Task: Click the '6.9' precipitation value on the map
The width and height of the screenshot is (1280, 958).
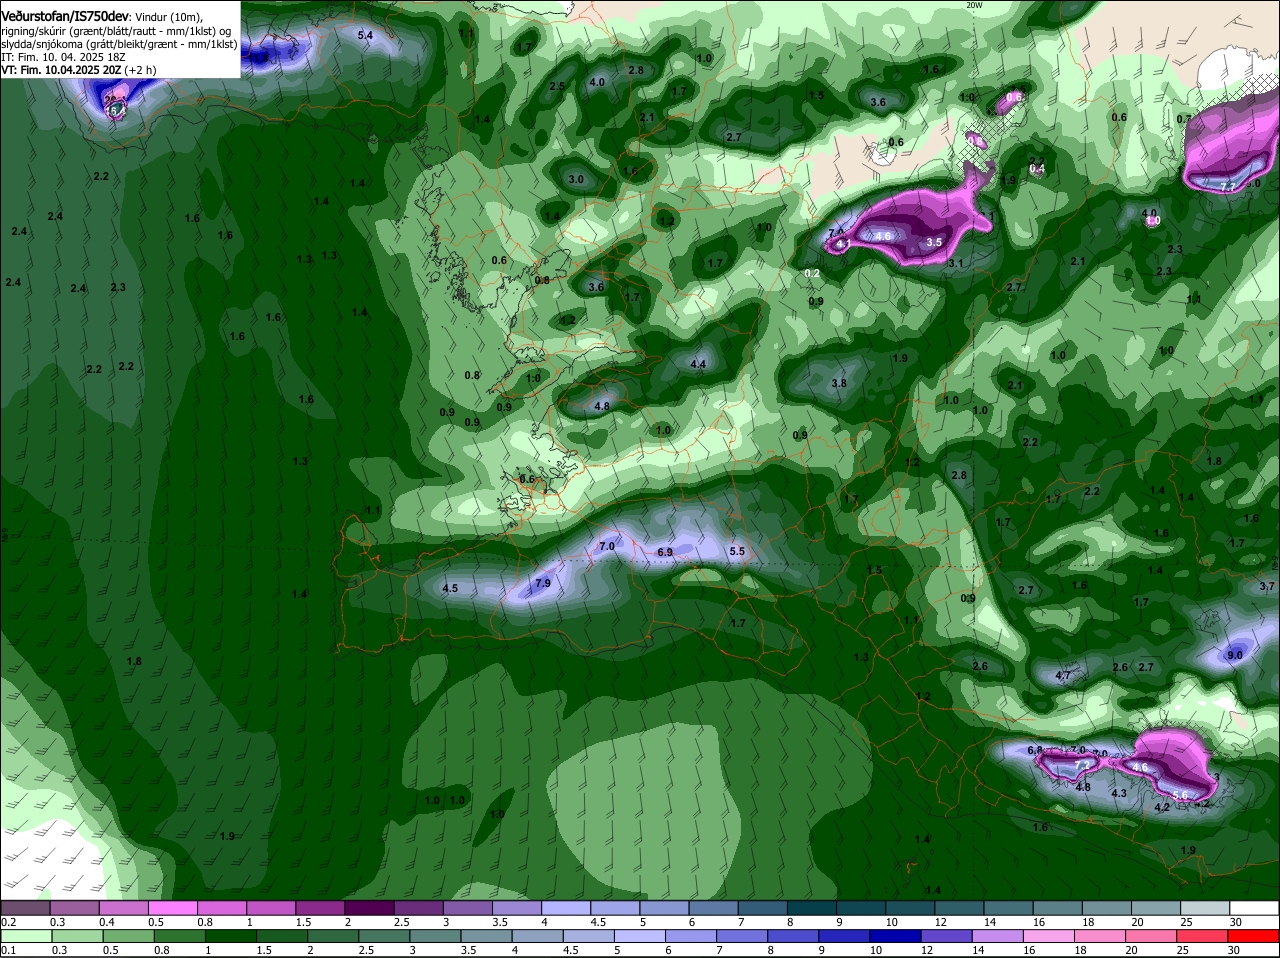Action: 665,552
